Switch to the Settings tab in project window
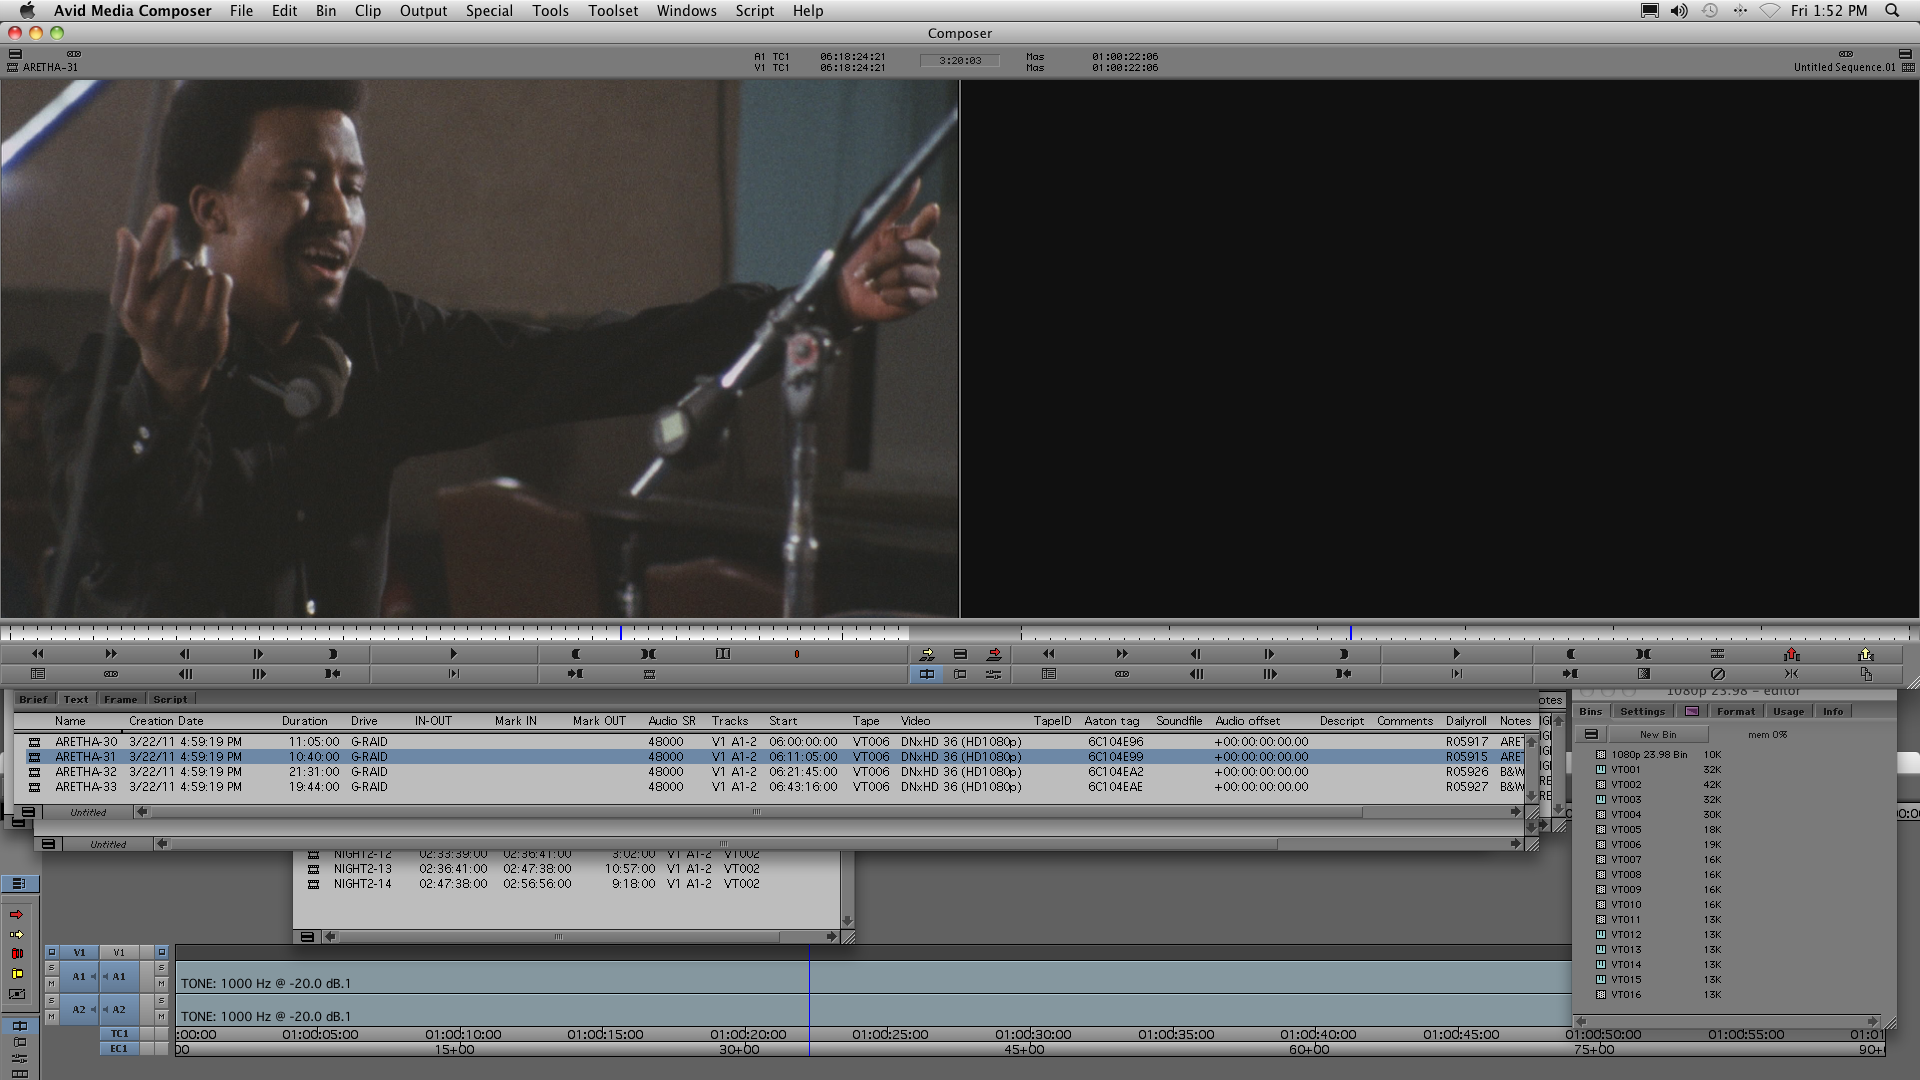1920x1080 pixels. tap(1642, 712)
